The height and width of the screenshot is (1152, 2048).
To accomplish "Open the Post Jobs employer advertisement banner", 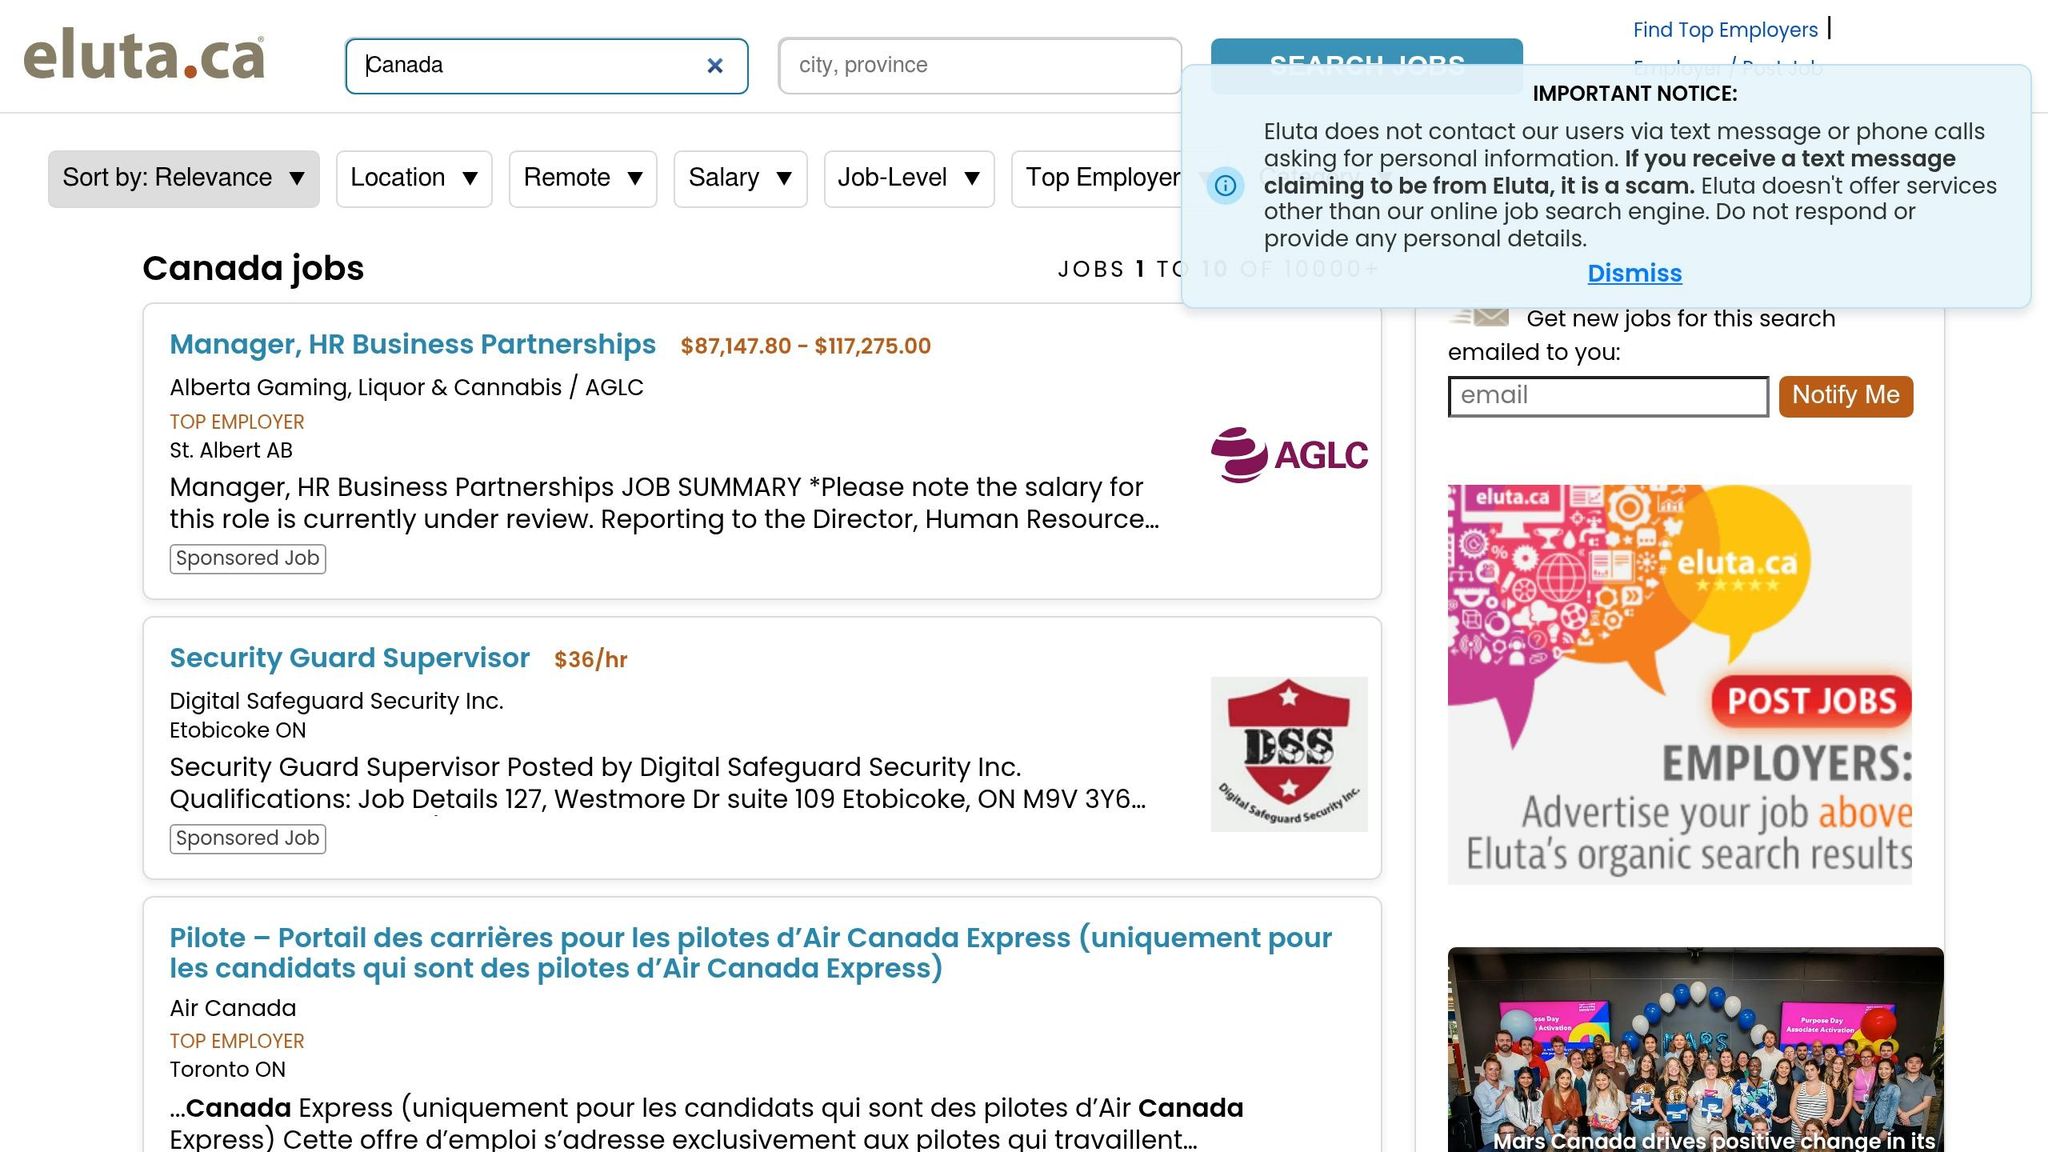I will (x=1680, y=684).
